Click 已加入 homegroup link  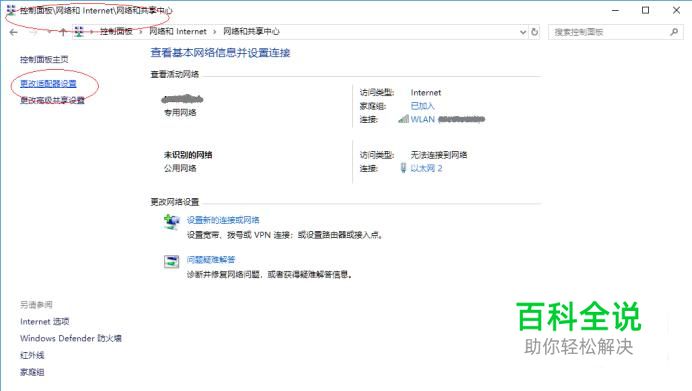coord(422,106)
